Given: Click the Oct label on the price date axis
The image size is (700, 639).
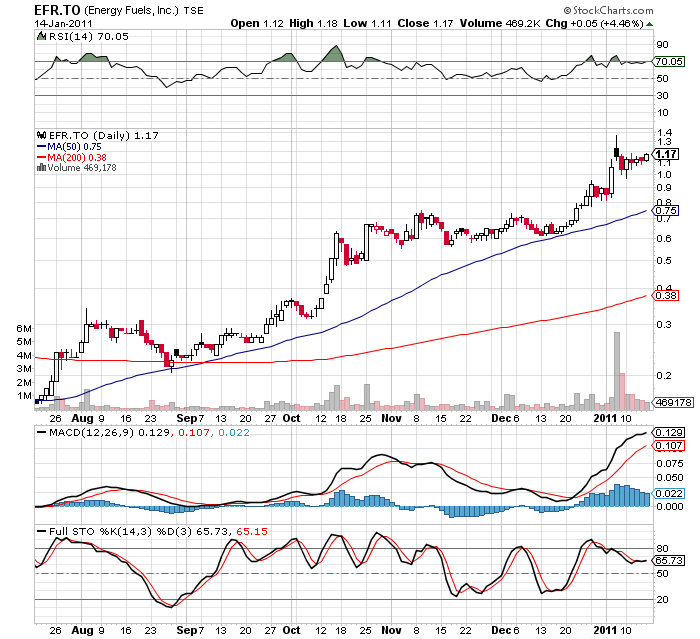Looking at the screenshot, I should (x=291, y=417).
